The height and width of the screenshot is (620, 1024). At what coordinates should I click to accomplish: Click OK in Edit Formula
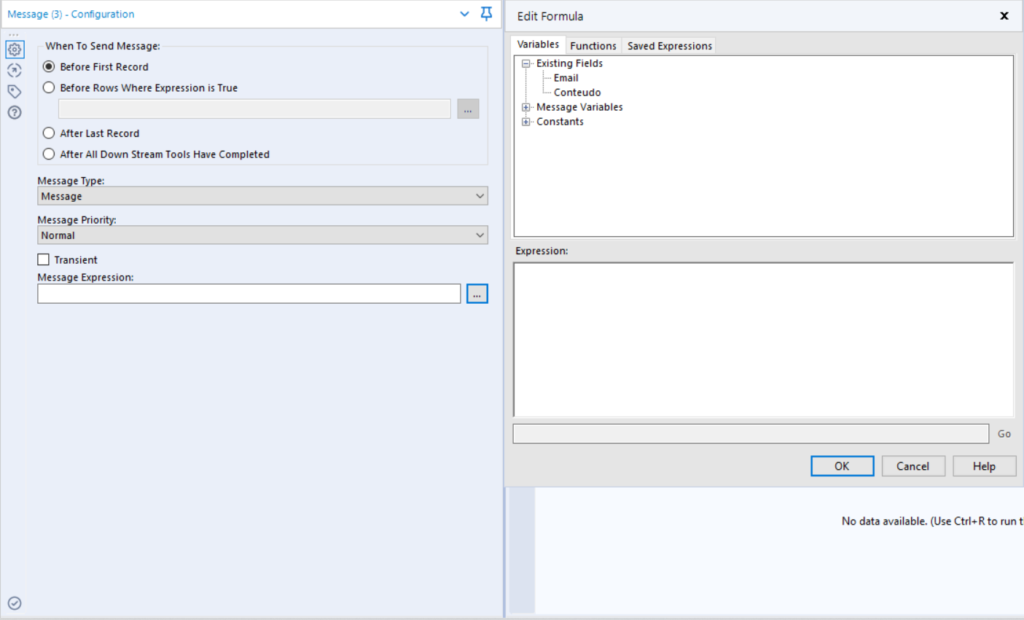coord(842,466)
